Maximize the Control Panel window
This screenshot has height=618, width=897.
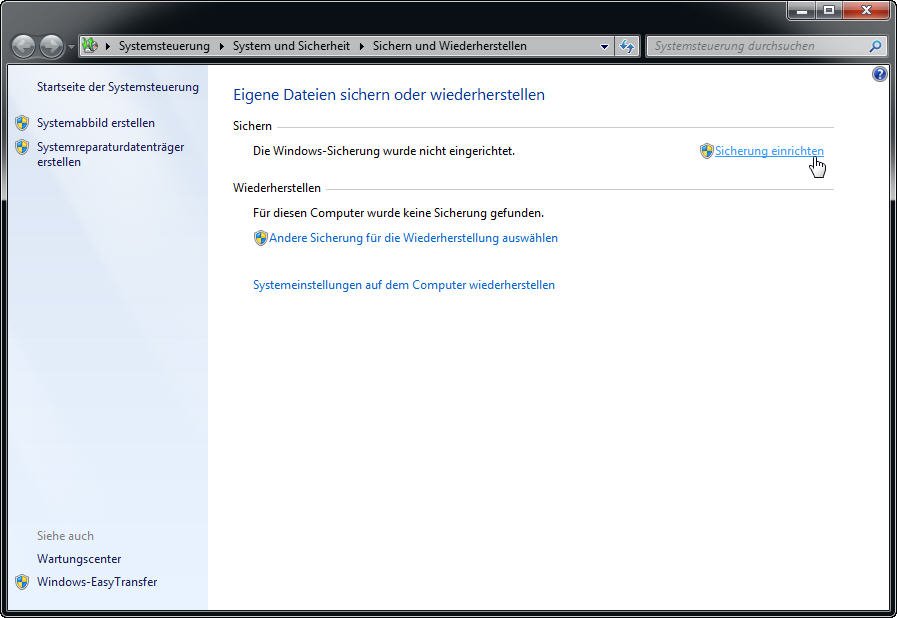(x=828, y=11)
